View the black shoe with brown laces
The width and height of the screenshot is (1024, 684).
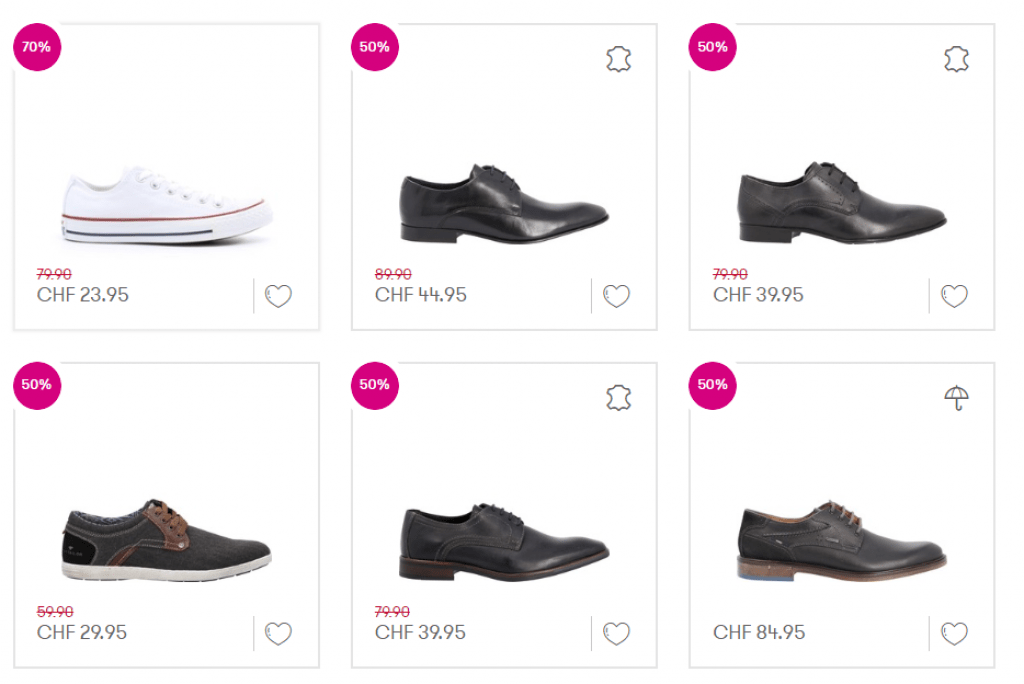click(x=842, y=540)
